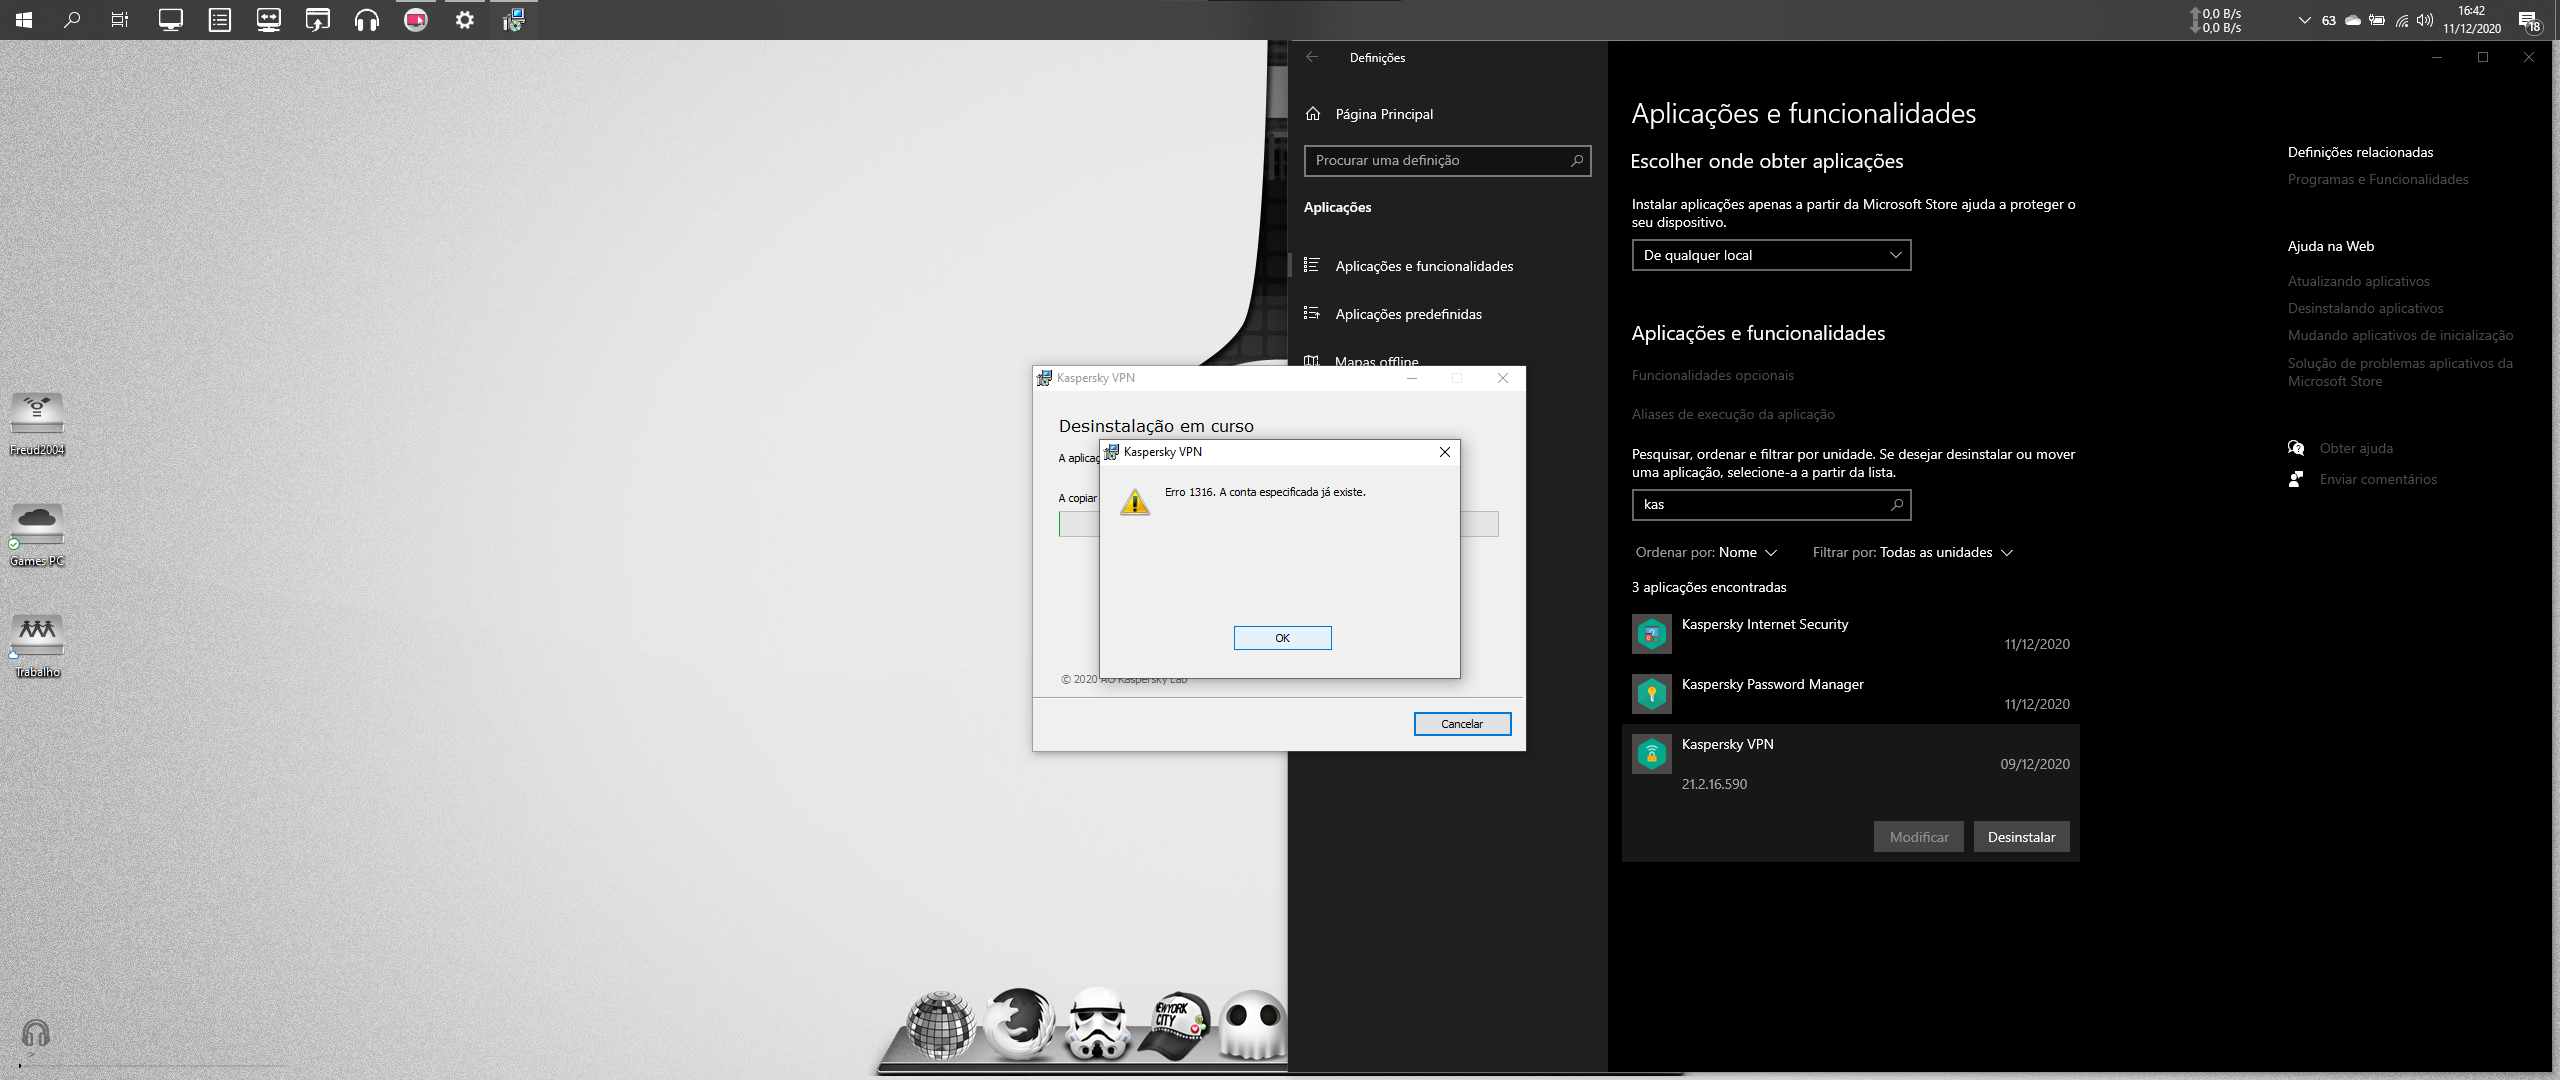Viewport: 2560px width, 1080px height.
Task: Click the Desinstalar button for Kaspersky VPN
Action: (2021, 837)
